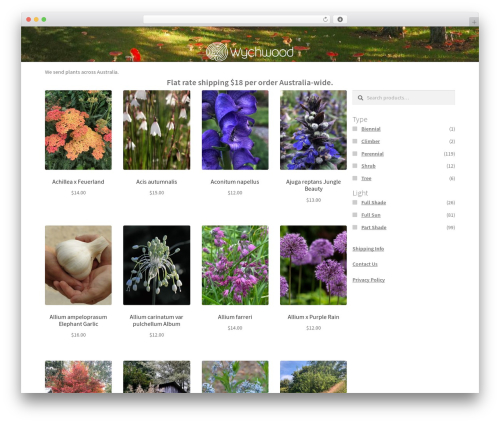Image resolution: width=500 pixels, height=423 pixels.
Task: Check the Climber type filter checkbox
Action: click(x=355, y=141)
